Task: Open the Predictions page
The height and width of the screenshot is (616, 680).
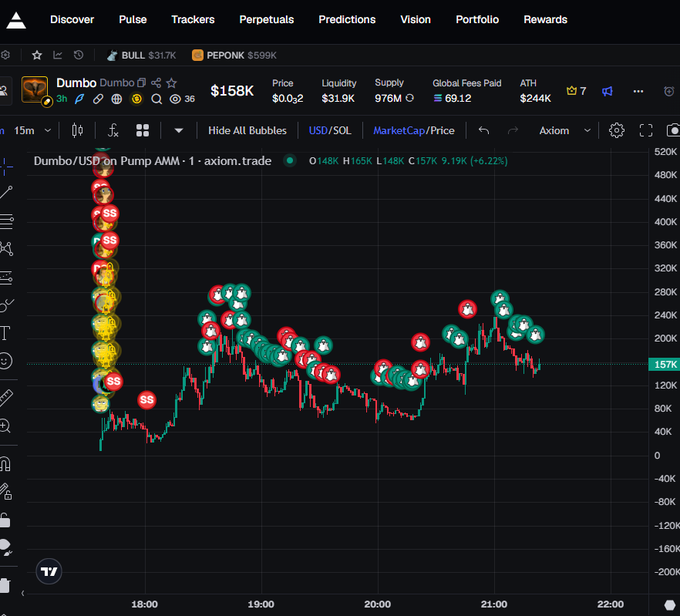Action: [347, 20]
